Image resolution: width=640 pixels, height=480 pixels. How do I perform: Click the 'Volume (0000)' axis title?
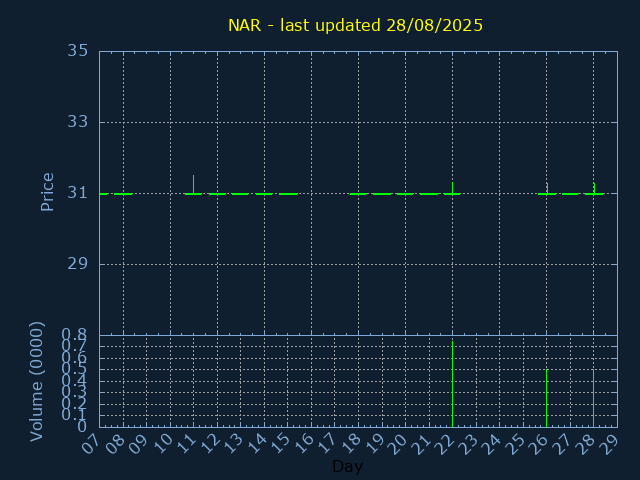pyautogui.click(x=37, y=381)
